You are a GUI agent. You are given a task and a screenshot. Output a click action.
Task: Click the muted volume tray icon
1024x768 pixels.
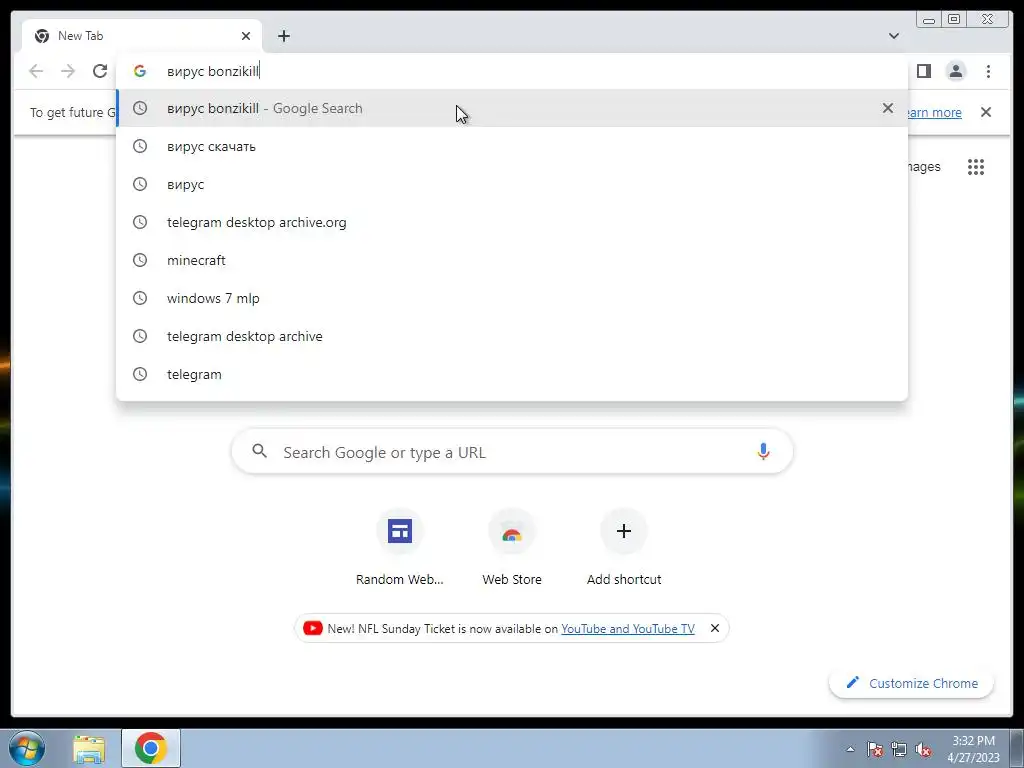pos(923,750)
